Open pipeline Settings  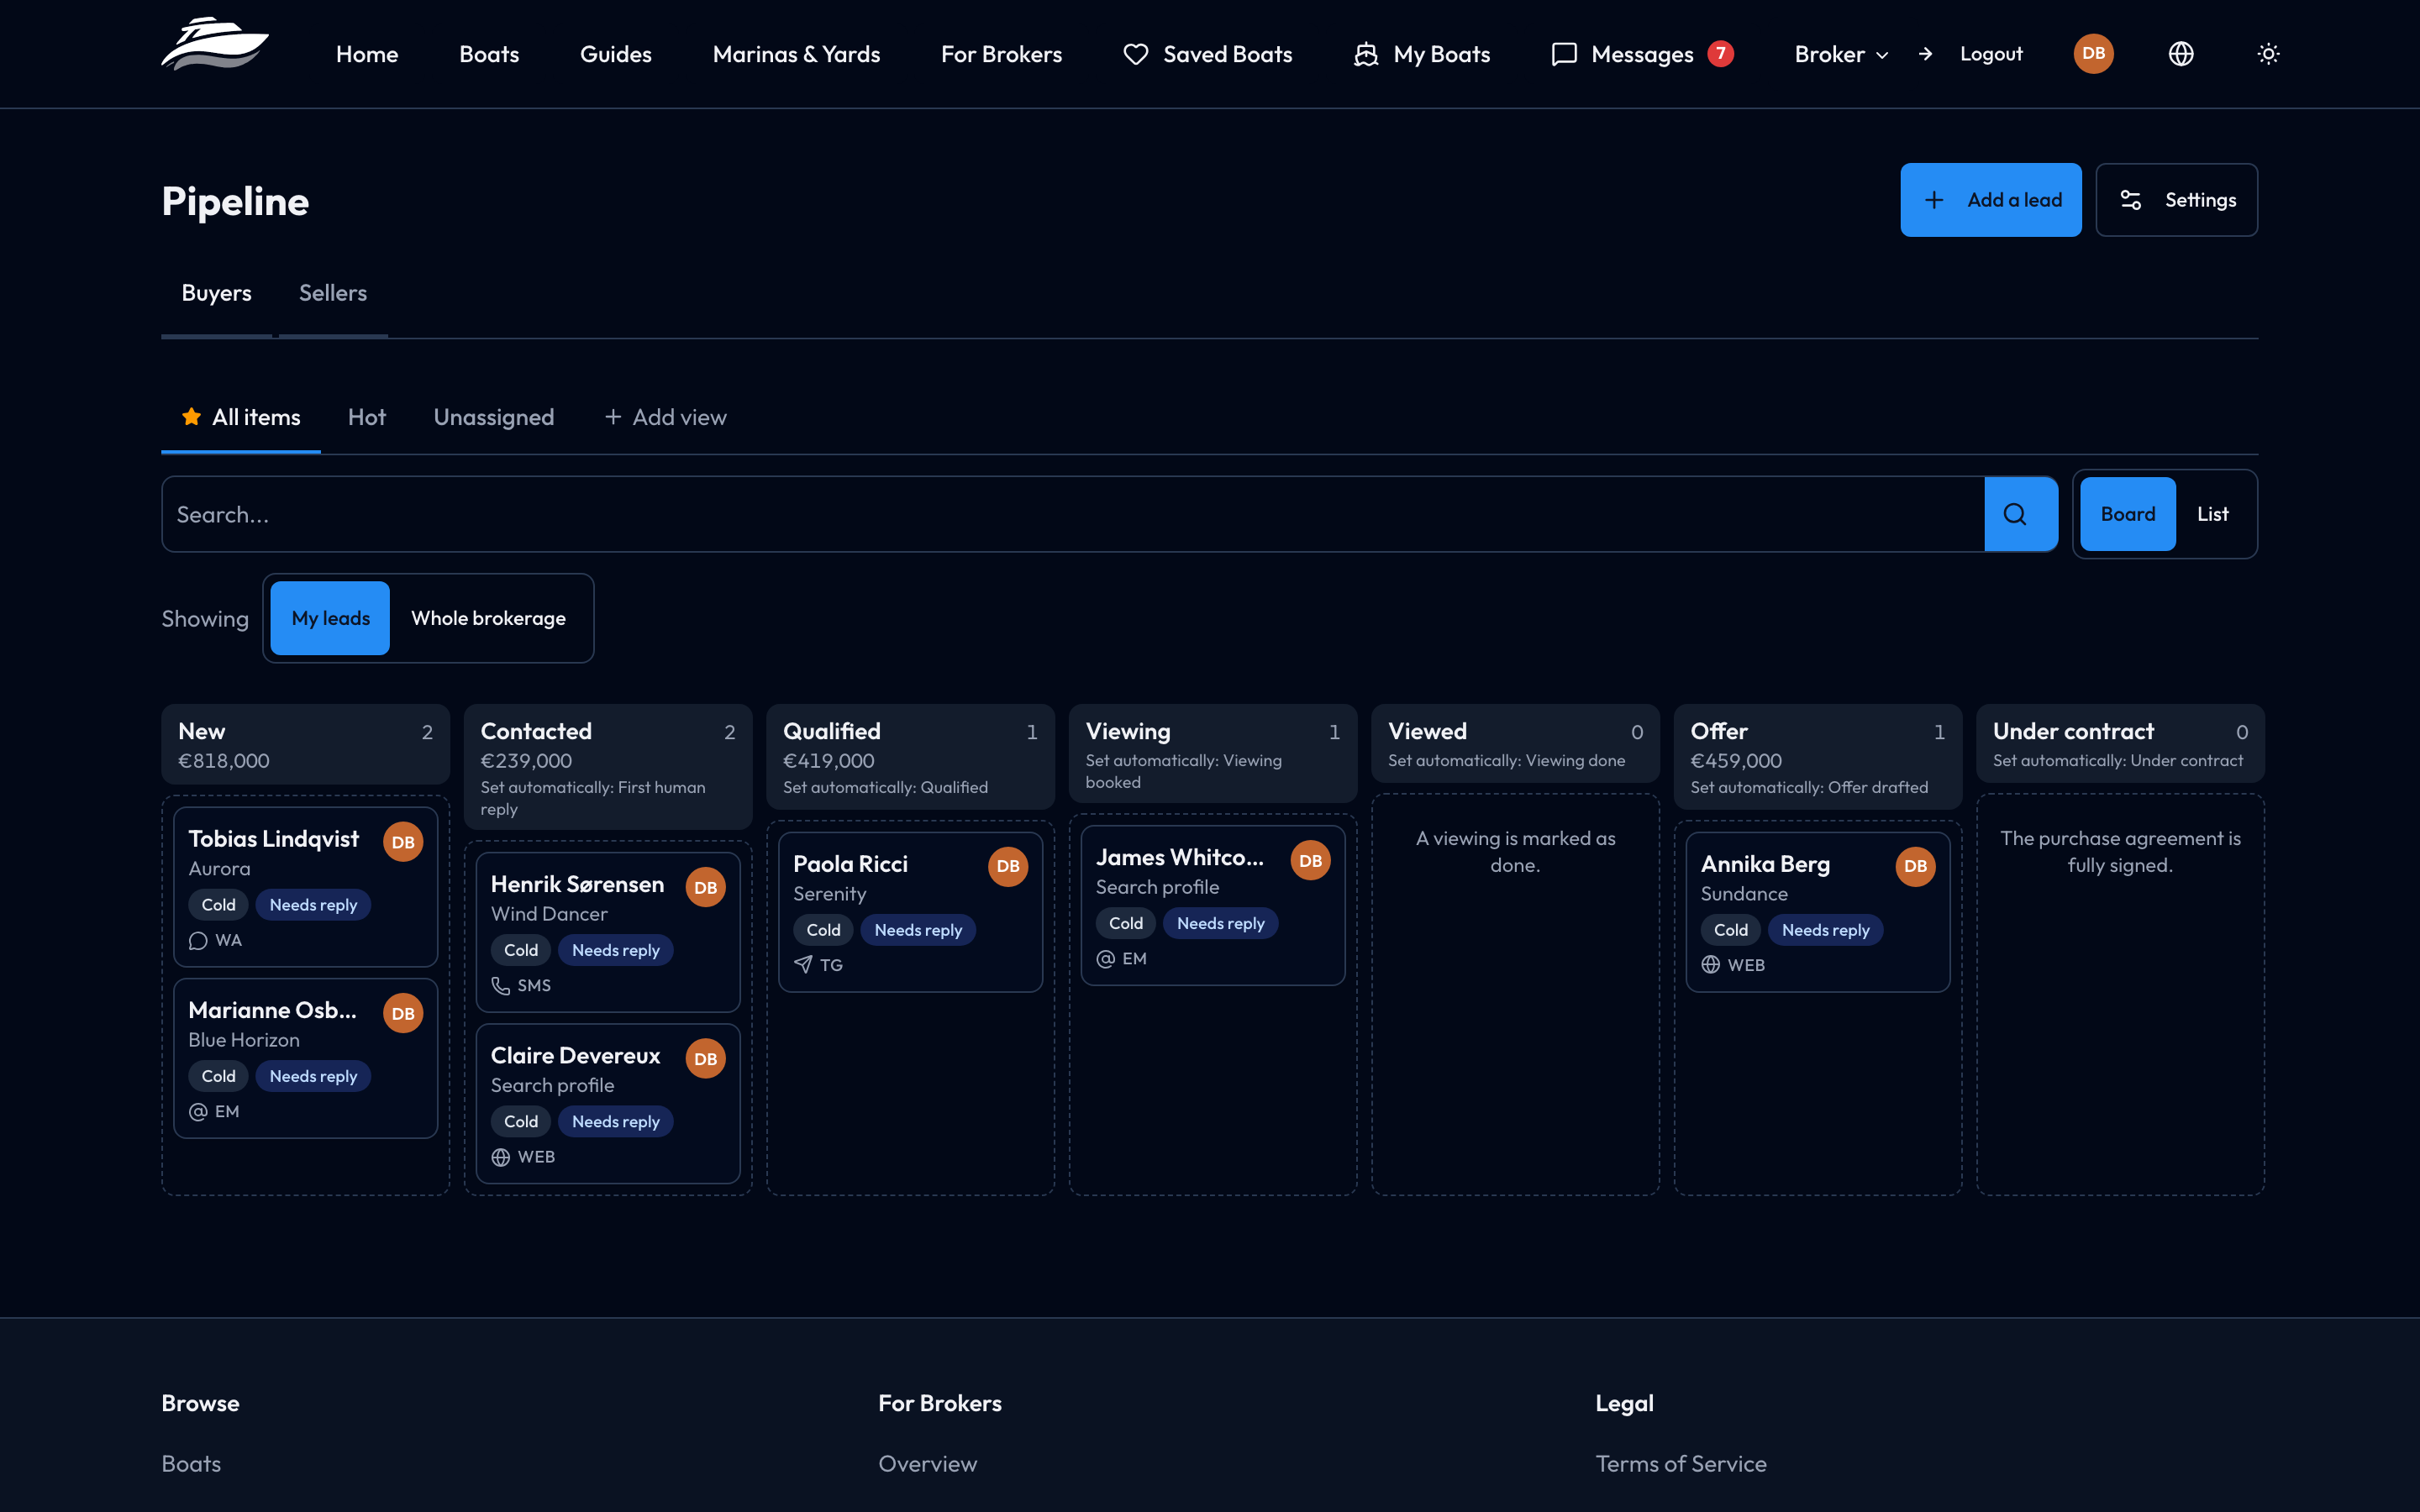[2176, 200]
